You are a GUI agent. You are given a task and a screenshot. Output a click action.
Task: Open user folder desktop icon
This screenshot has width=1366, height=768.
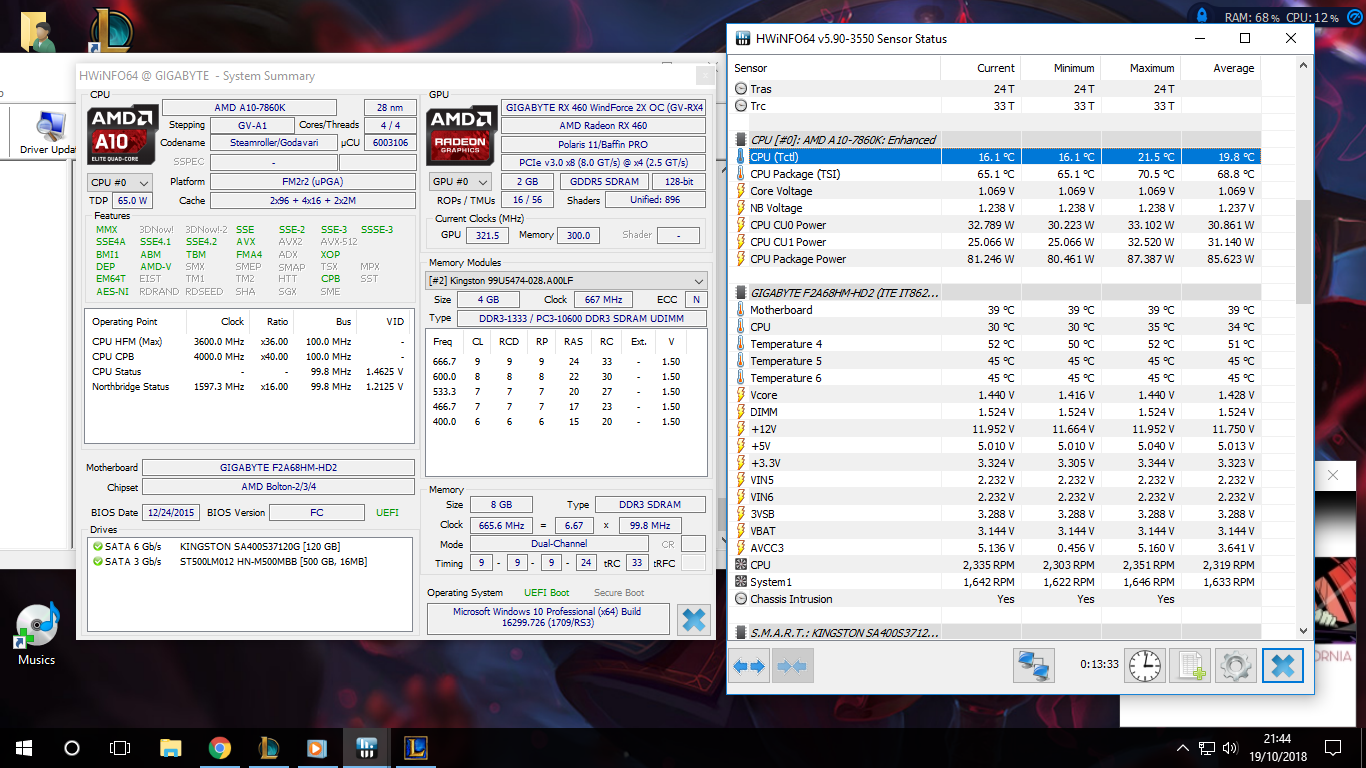[x=38, y=32]
